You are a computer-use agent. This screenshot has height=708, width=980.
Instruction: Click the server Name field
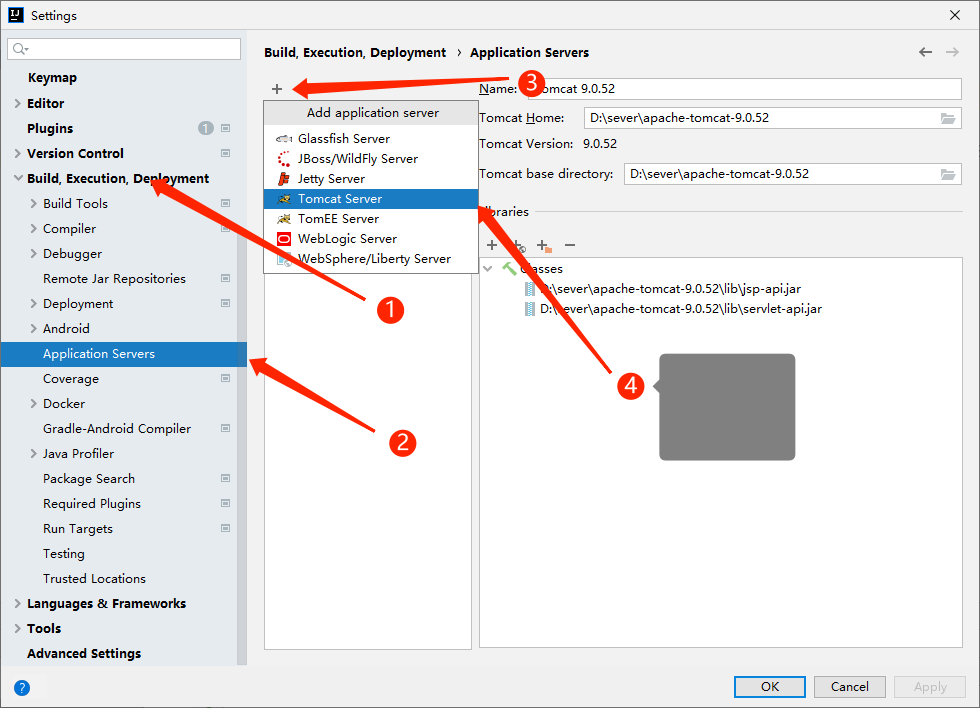click(x=744, y=89)
